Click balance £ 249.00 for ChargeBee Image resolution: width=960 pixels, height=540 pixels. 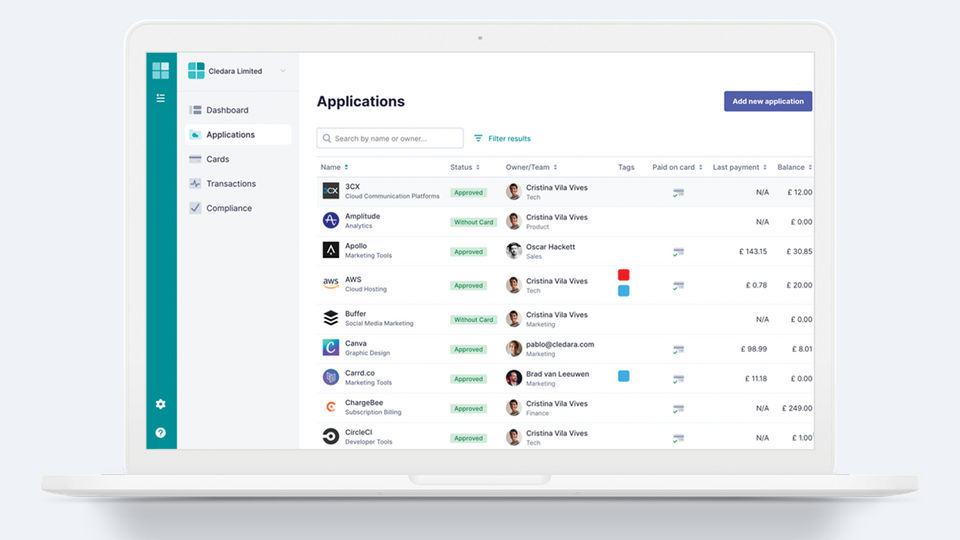click(797, 408)
